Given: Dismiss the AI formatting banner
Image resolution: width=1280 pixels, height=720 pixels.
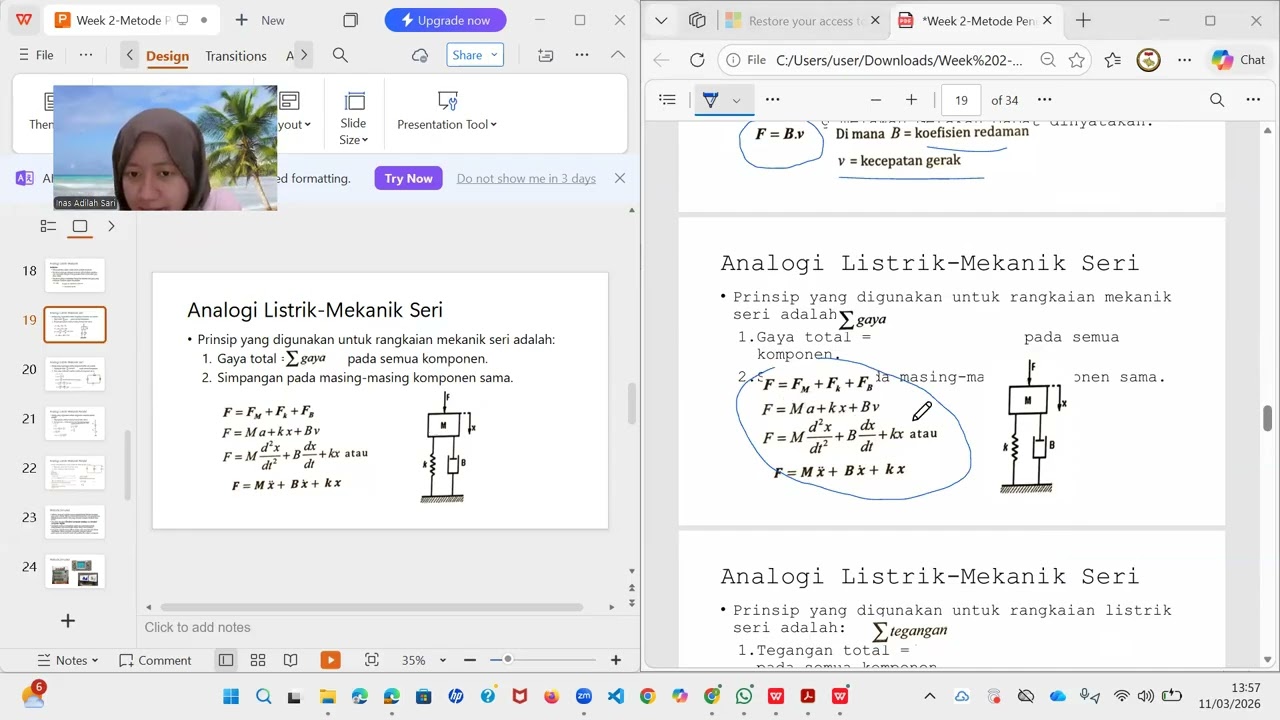Looking at the screenshot, I should pyautogui.click(x=620, y=178).
